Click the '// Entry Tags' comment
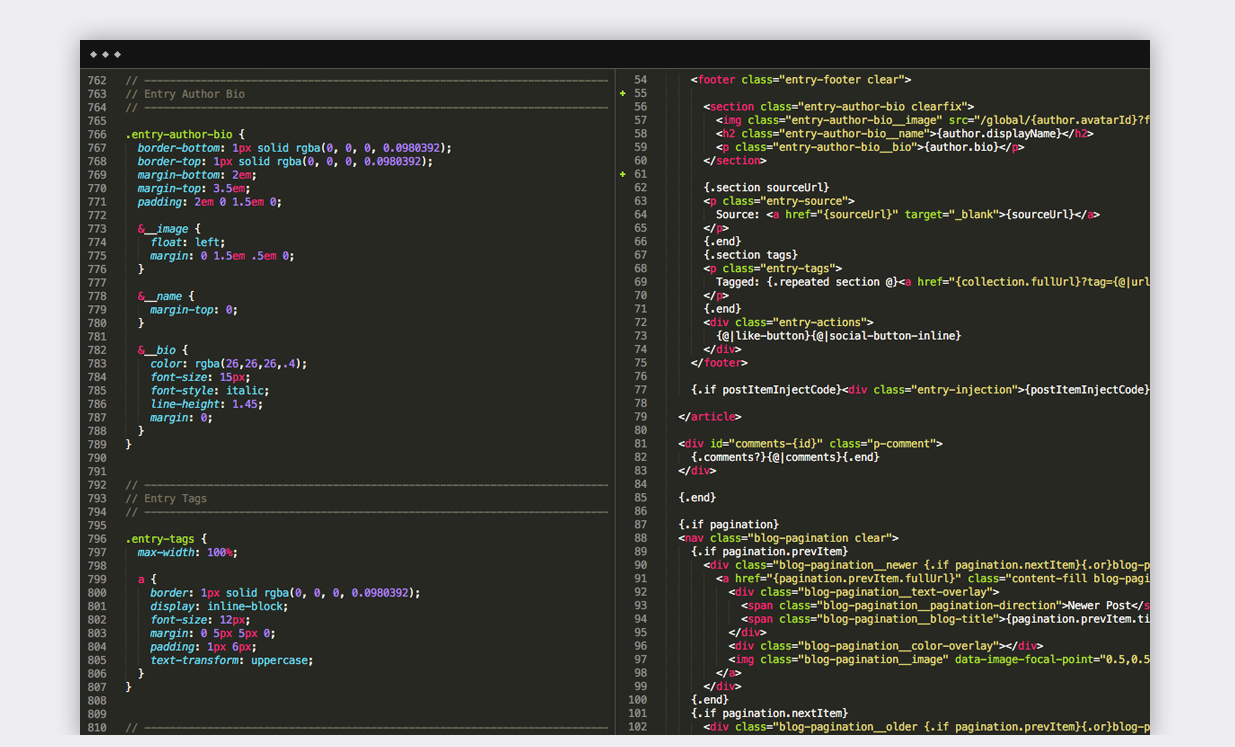Image resolution: width=1235 pixels, height=747 pixels. 166,498
